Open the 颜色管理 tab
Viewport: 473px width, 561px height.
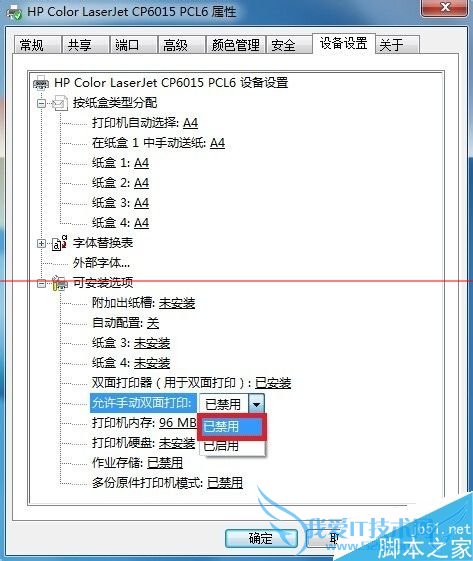click(x=235, y=45)
